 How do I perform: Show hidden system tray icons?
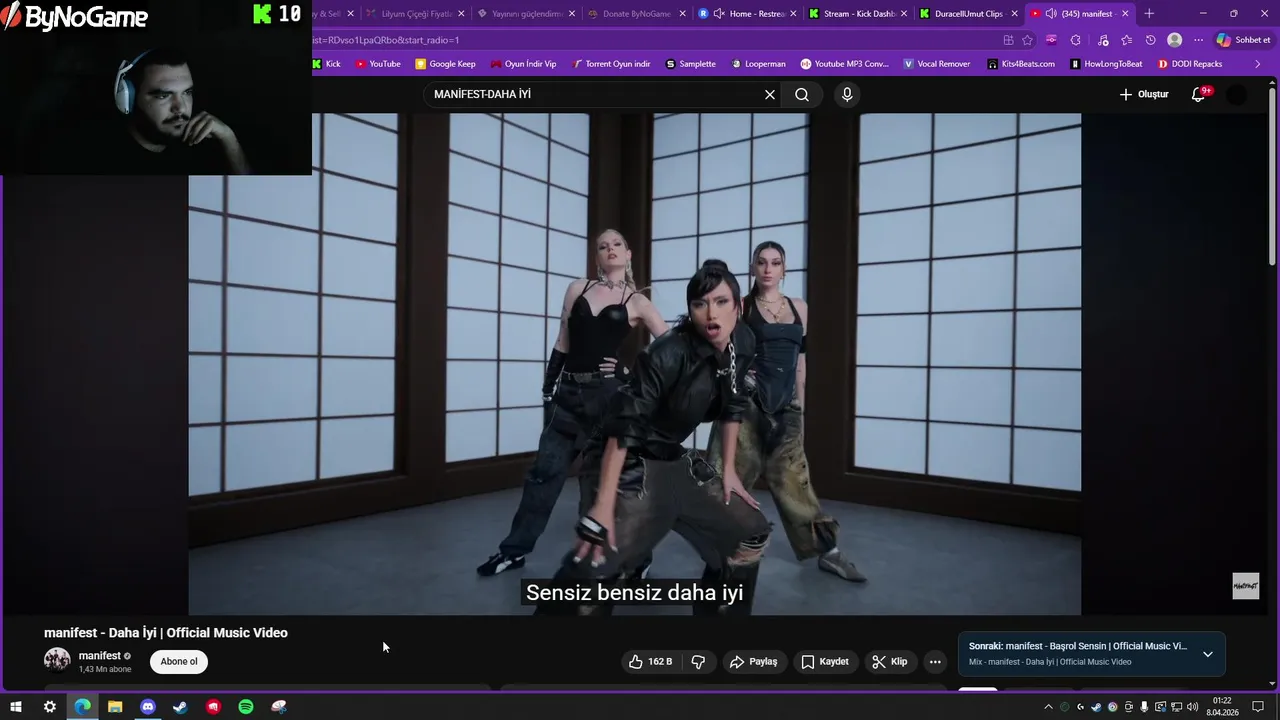coord(1048,707)
